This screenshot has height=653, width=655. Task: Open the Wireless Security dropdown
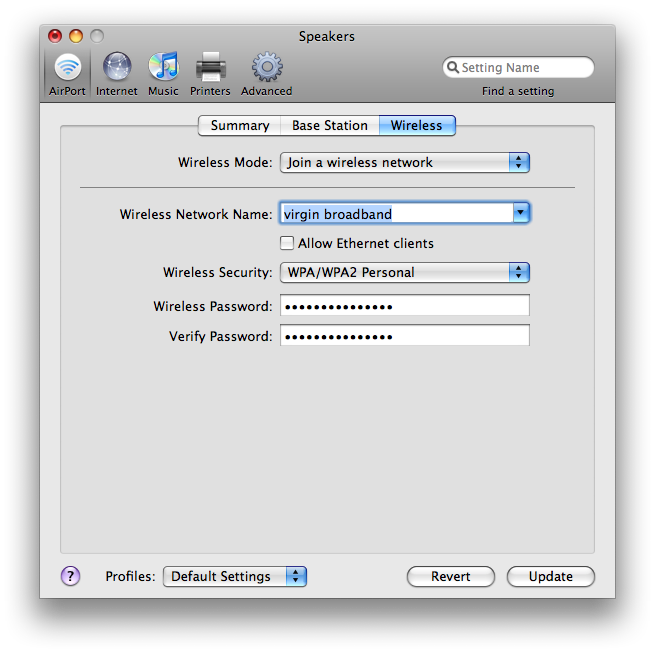point(404,272)
